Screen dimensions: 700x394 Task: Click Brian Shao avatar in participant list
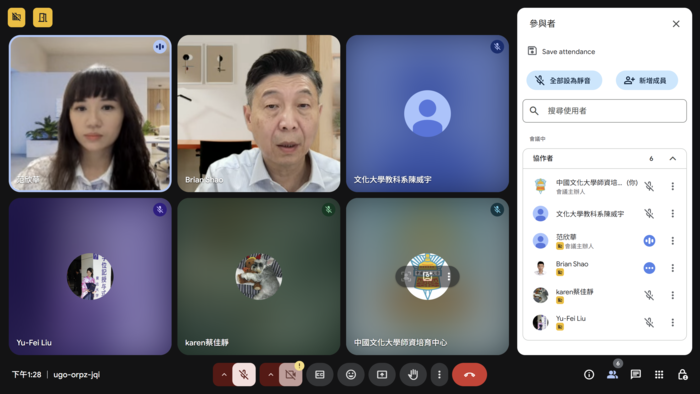(x=541, y=268)
